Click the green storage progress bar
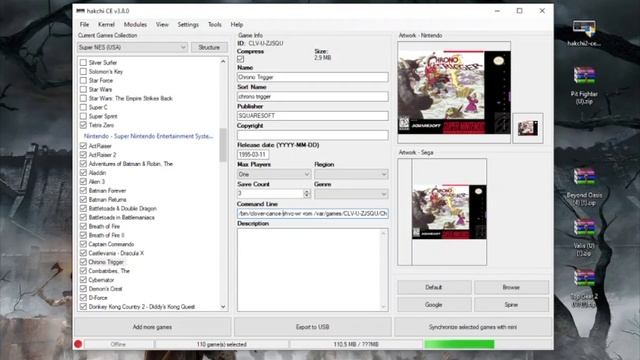The width and height of the screenshot is (640, 360). [459, 344]
